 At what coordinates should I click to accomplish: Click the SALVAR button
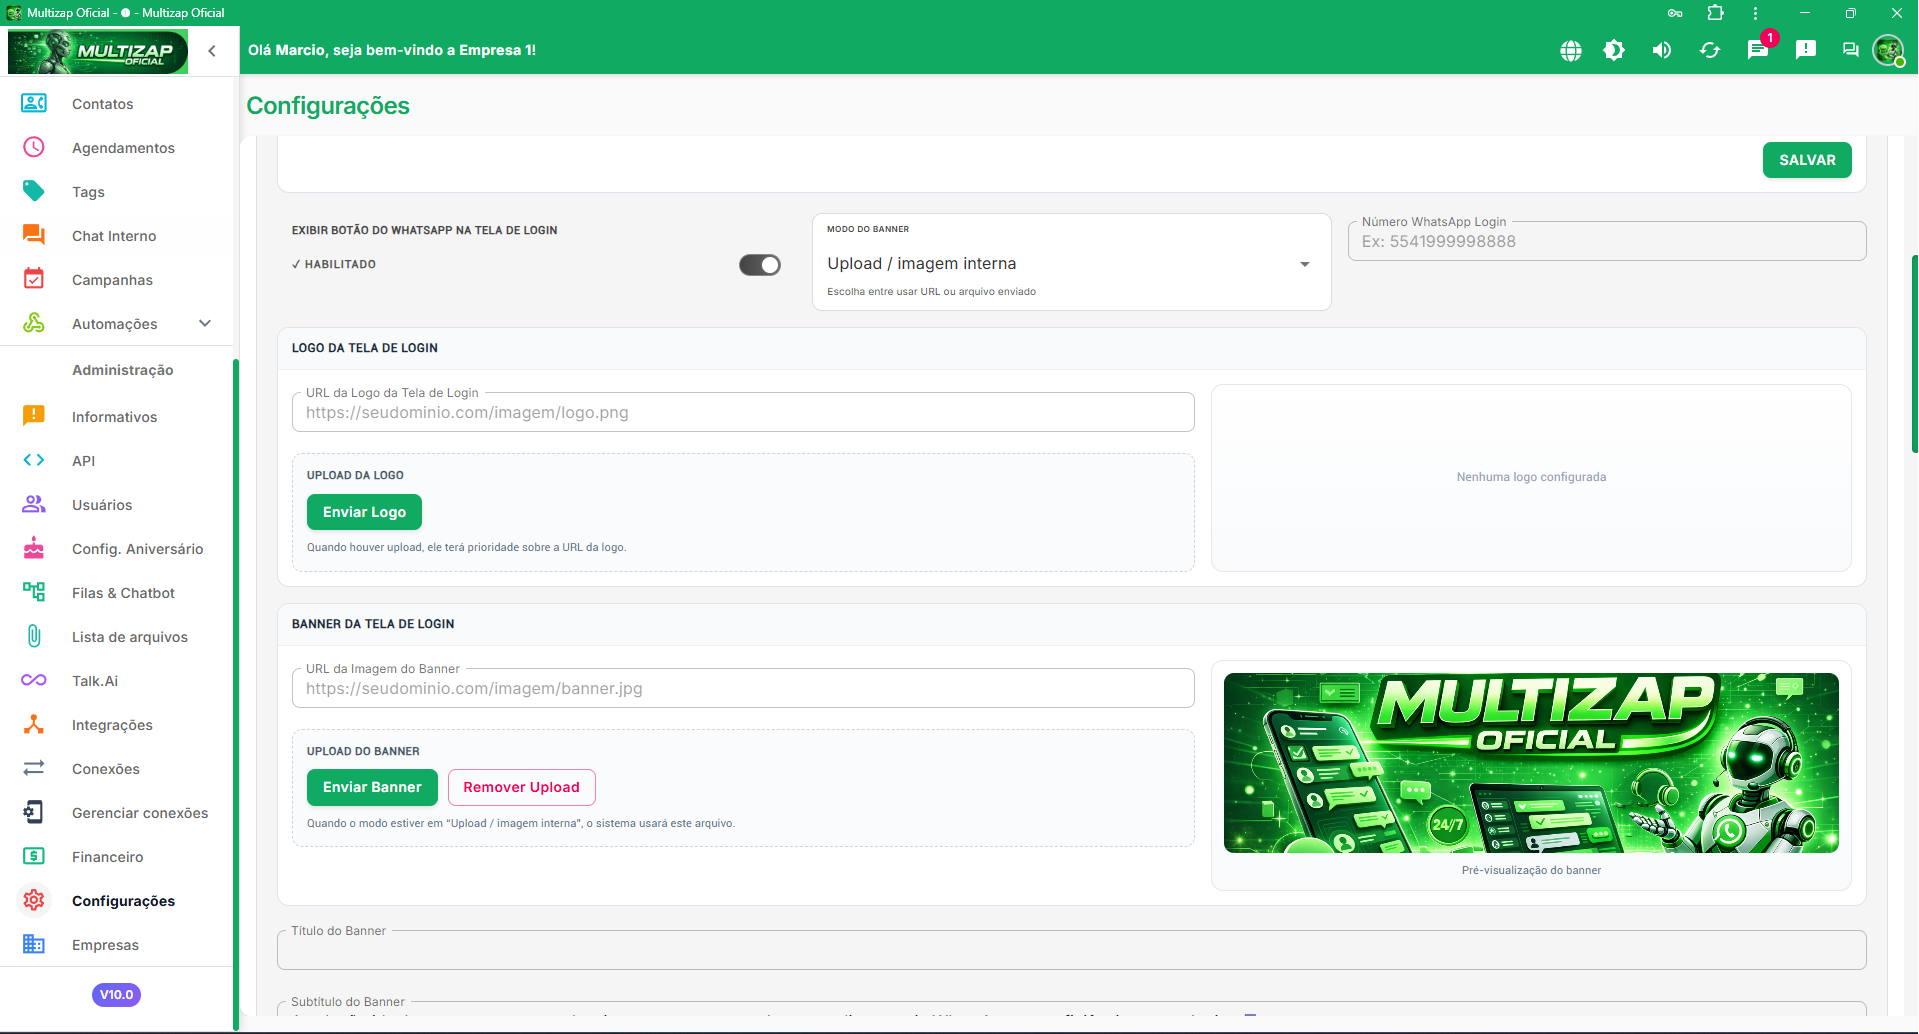[x=1807, y=160]
